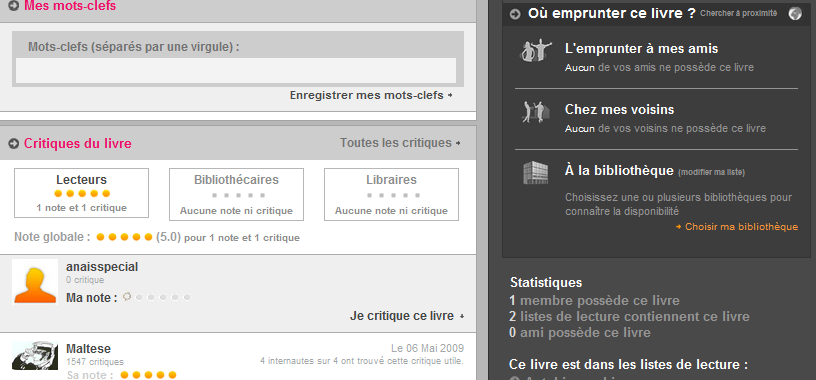The image size is (816, 380).
Task: Click Mes mots-clefs section title
Action: (70, 6)
